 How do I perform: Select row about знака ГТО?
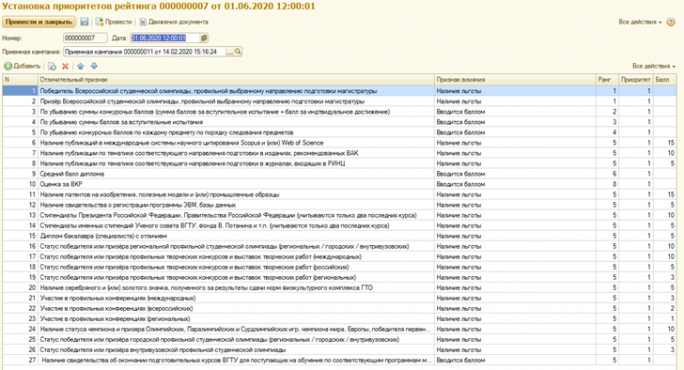(339, 288)
